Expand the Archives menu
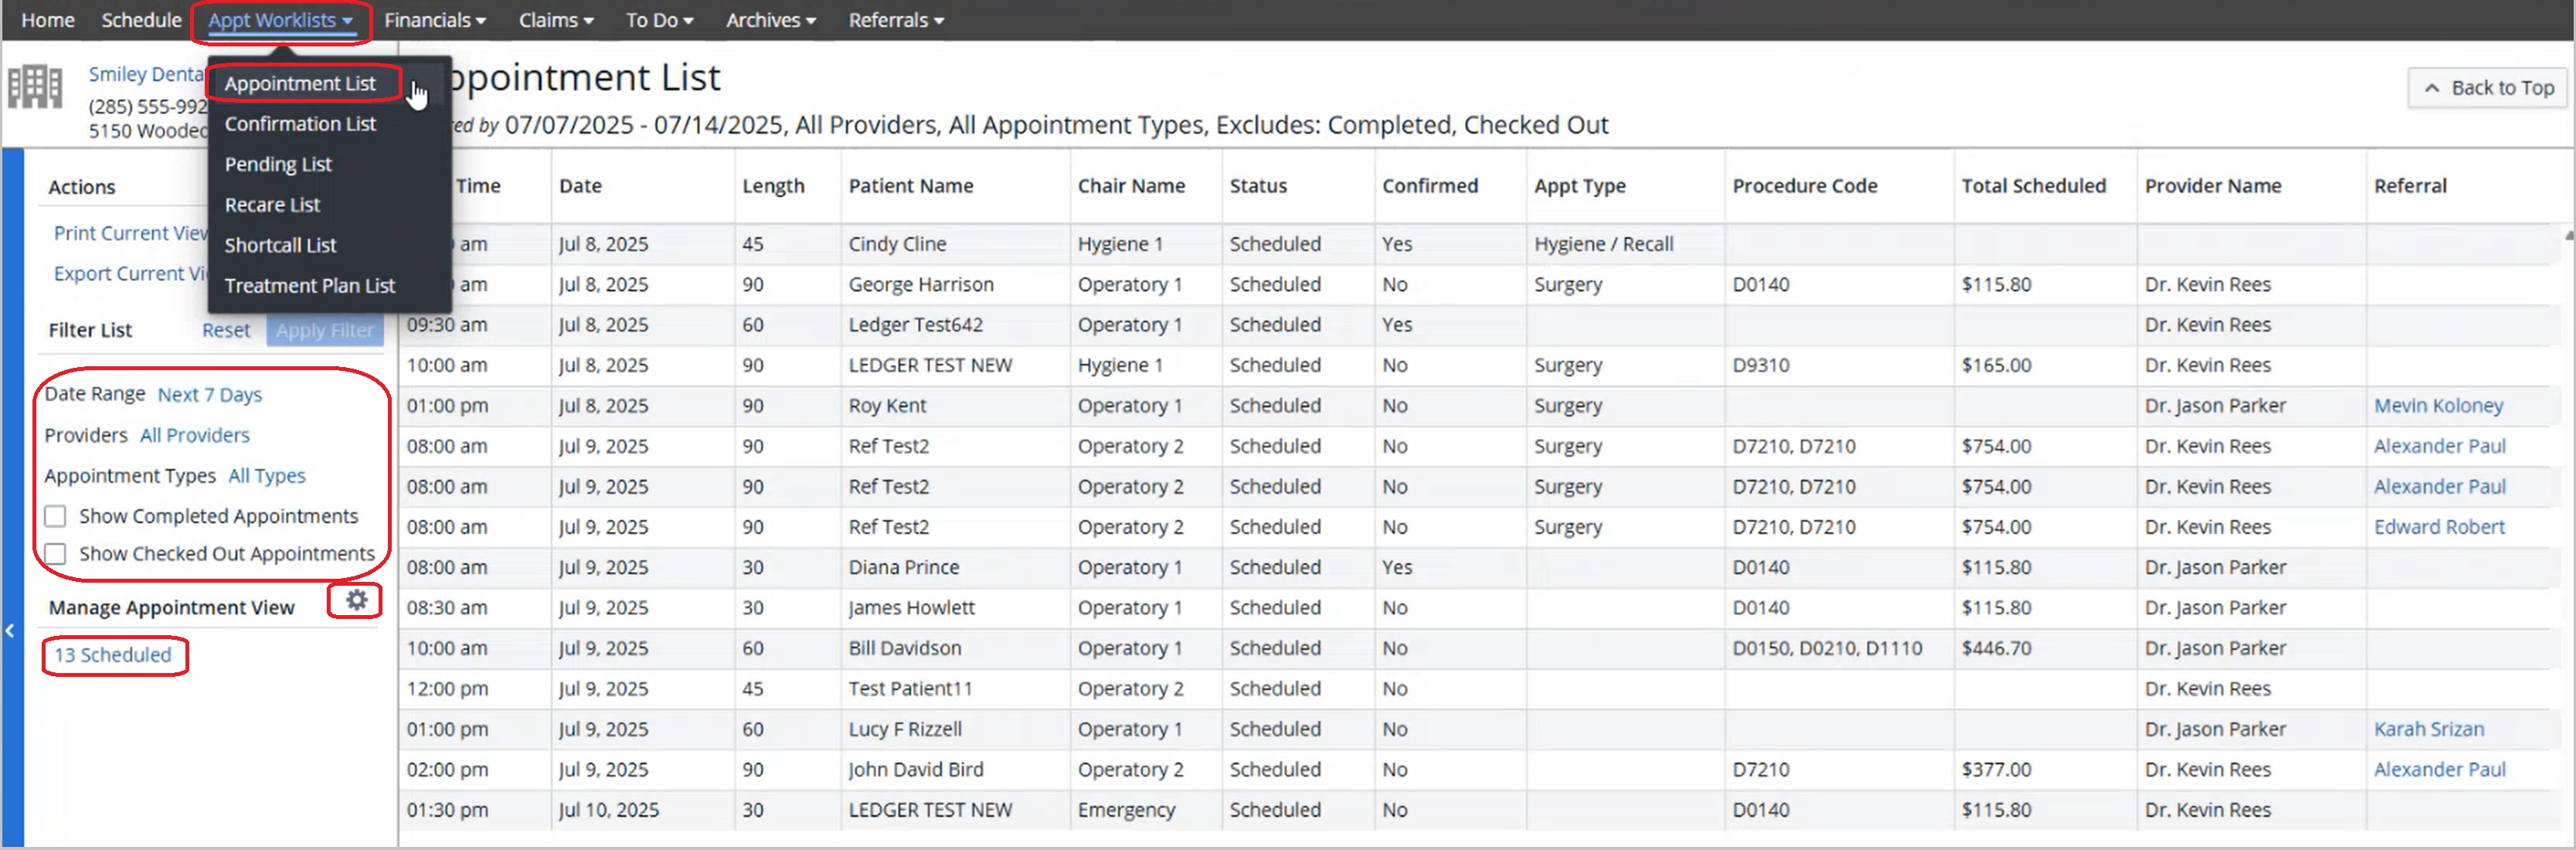The image size is (2576, 850). pyautogui.click(x=770, y=20)
